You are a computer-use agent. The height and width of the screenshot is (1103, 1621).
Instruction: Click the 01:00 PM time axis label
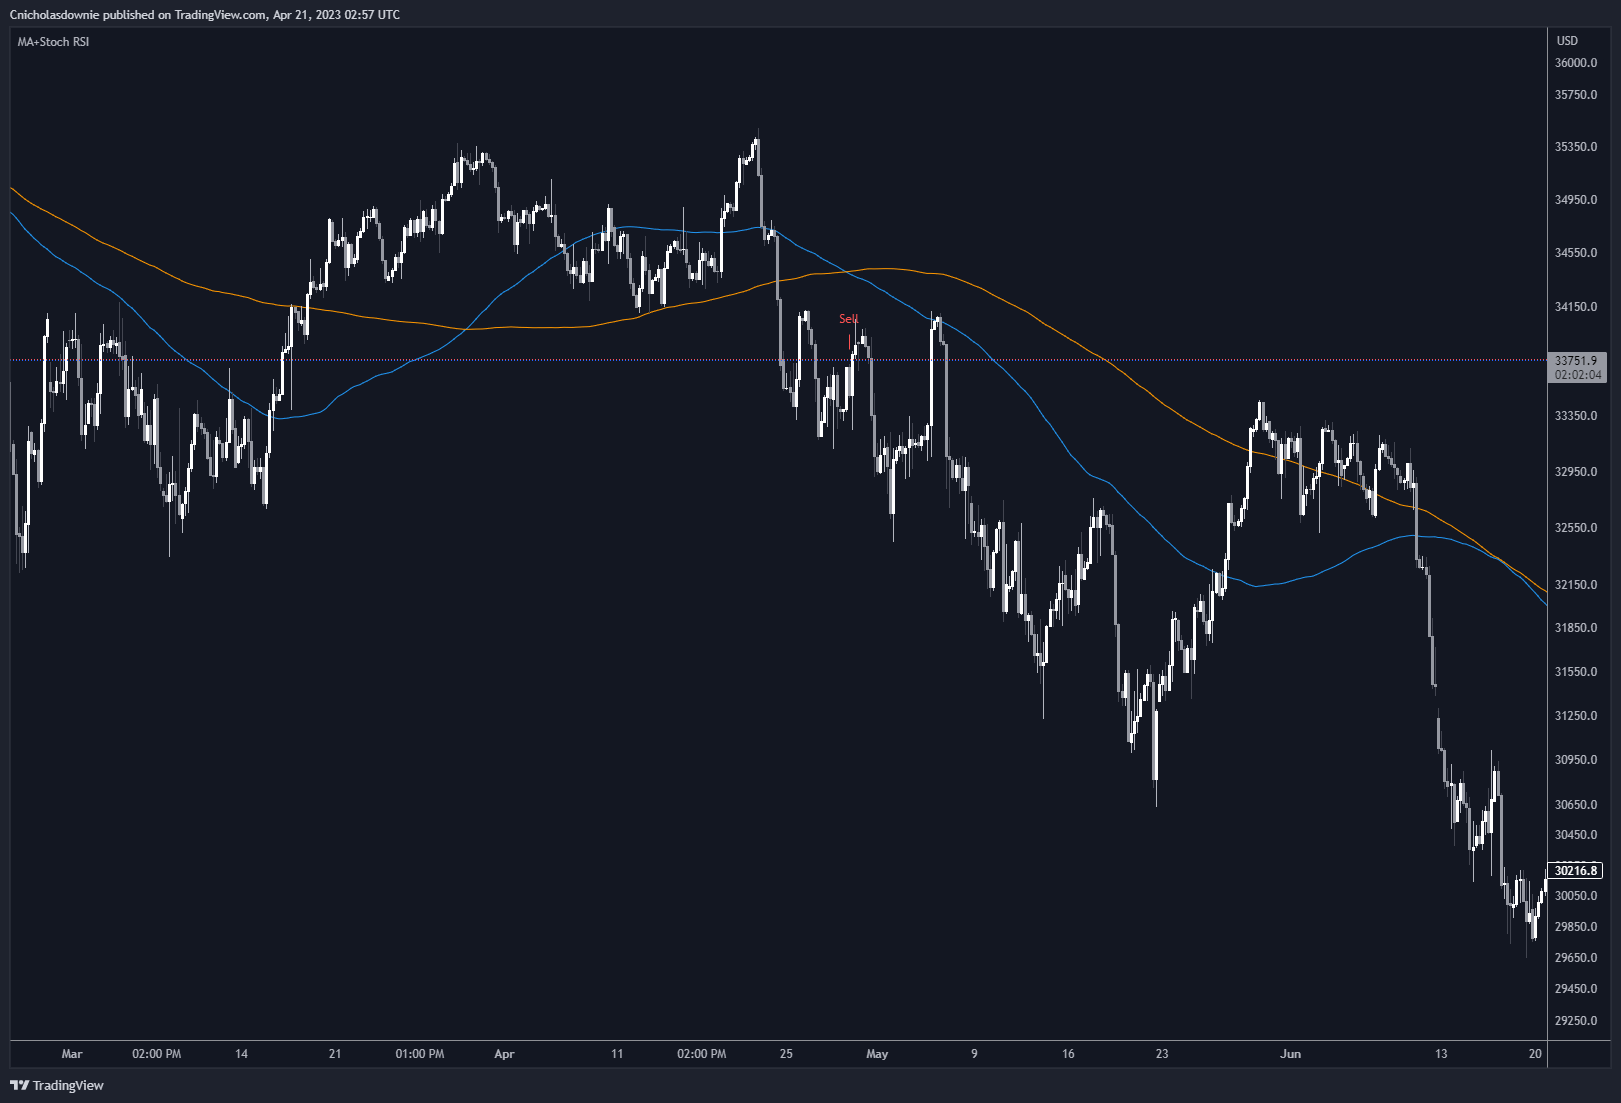point(420,1054)
